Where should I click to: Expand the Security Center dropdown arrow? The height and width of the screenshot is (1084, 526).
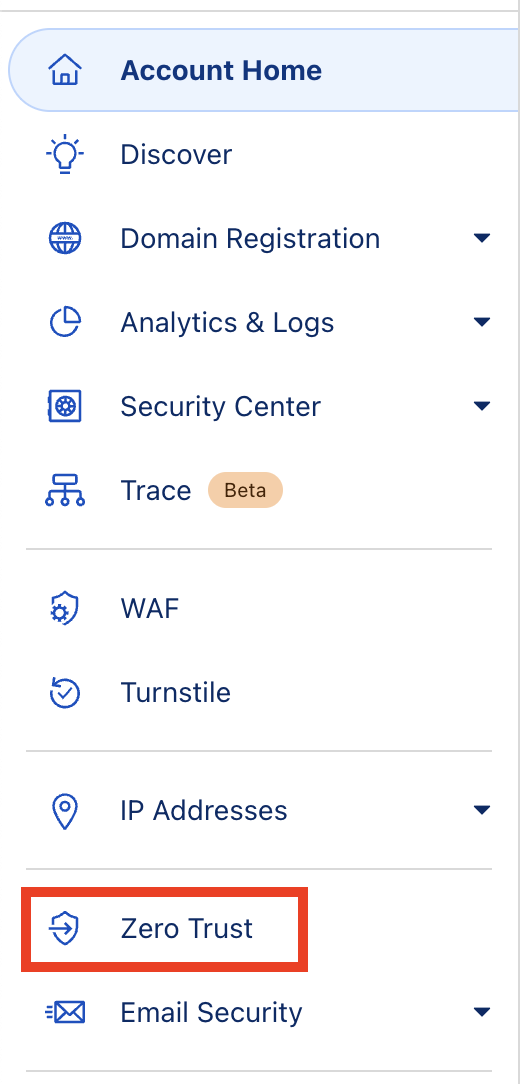click(482, 406)
